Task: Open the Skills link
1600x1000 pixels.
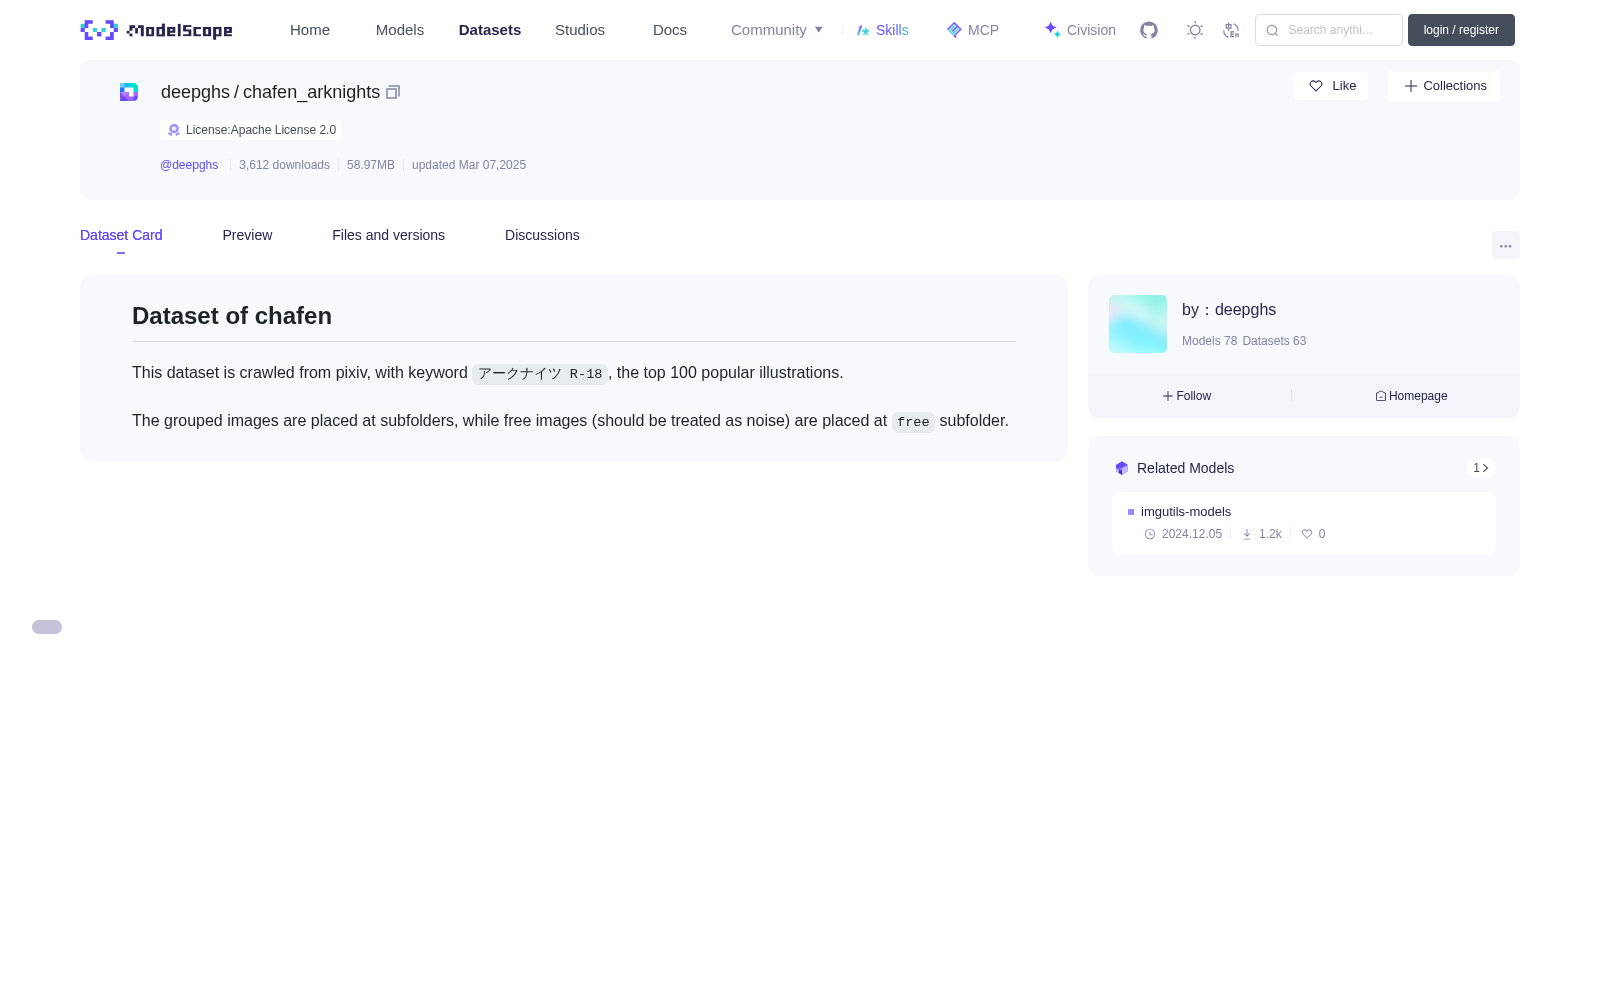Action: [x=883, y=30]
